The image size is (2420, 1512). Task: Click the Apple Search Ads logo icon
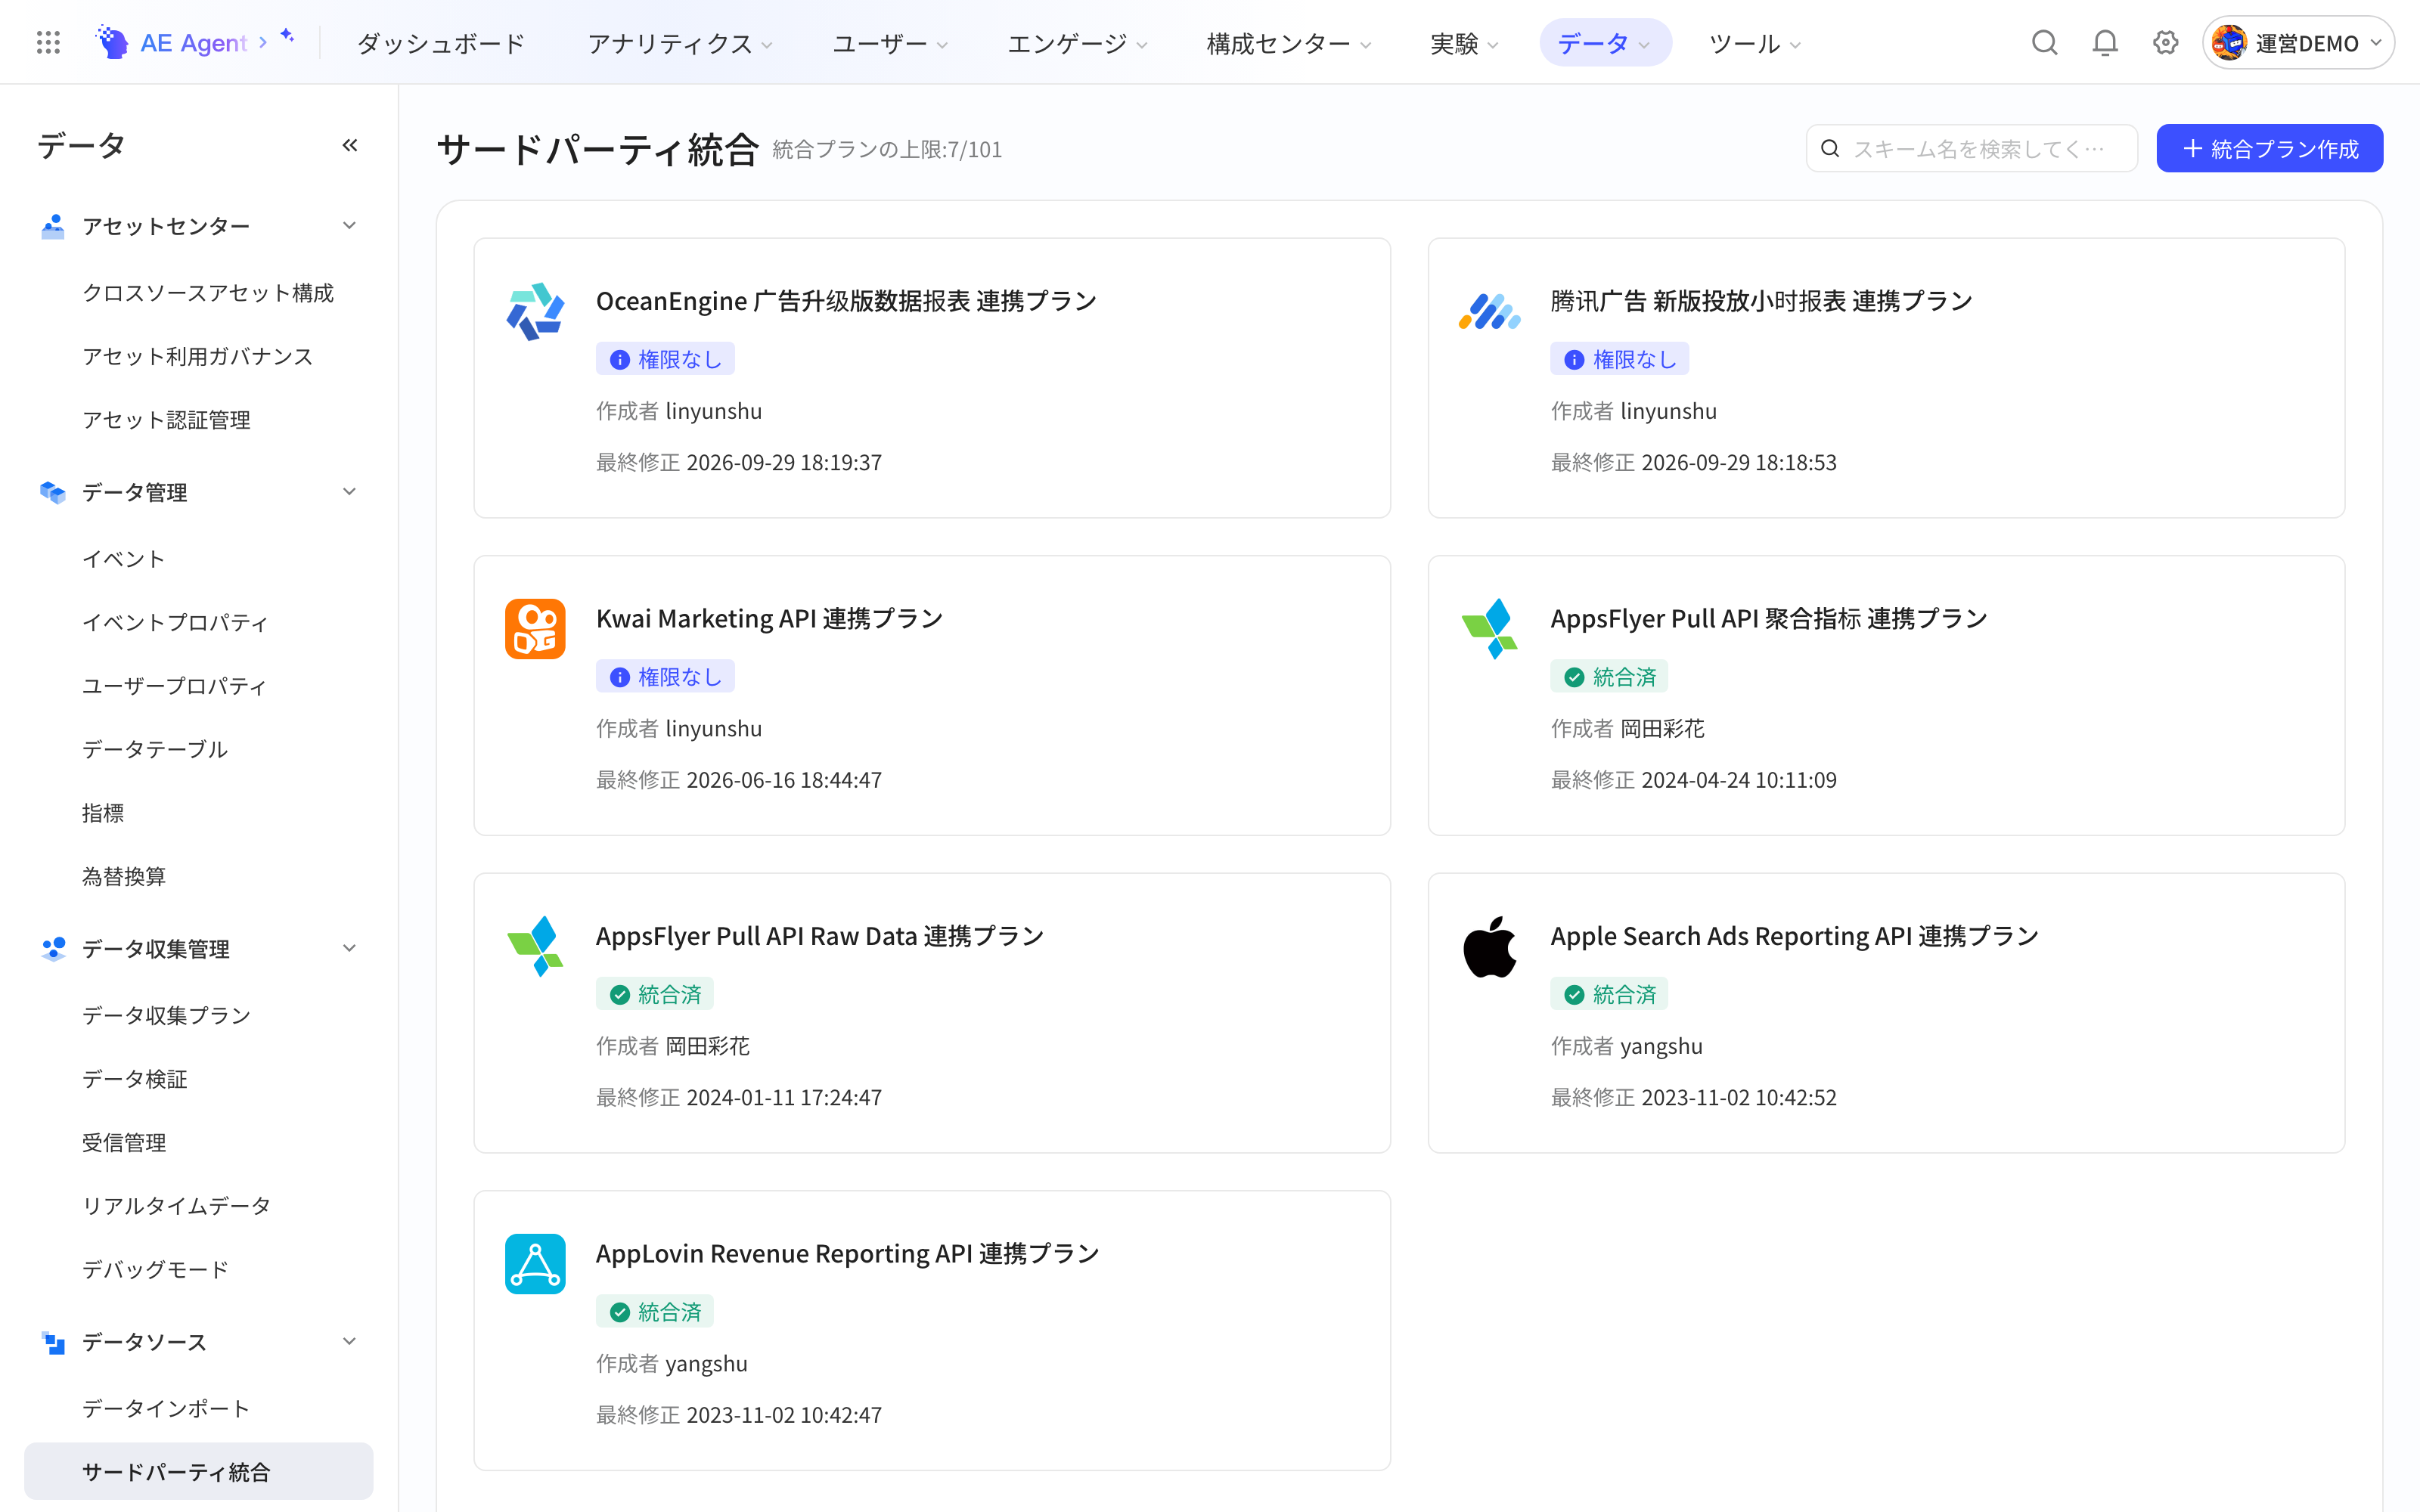pyautogui.click(x=1489, y=946)
